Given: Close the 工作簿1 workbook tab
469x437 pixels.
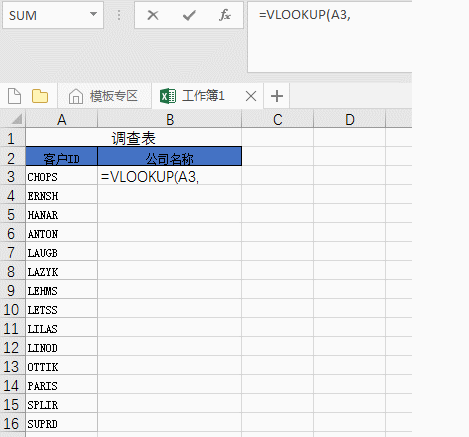Looking at the screenshot, I should tap(251, 96).
